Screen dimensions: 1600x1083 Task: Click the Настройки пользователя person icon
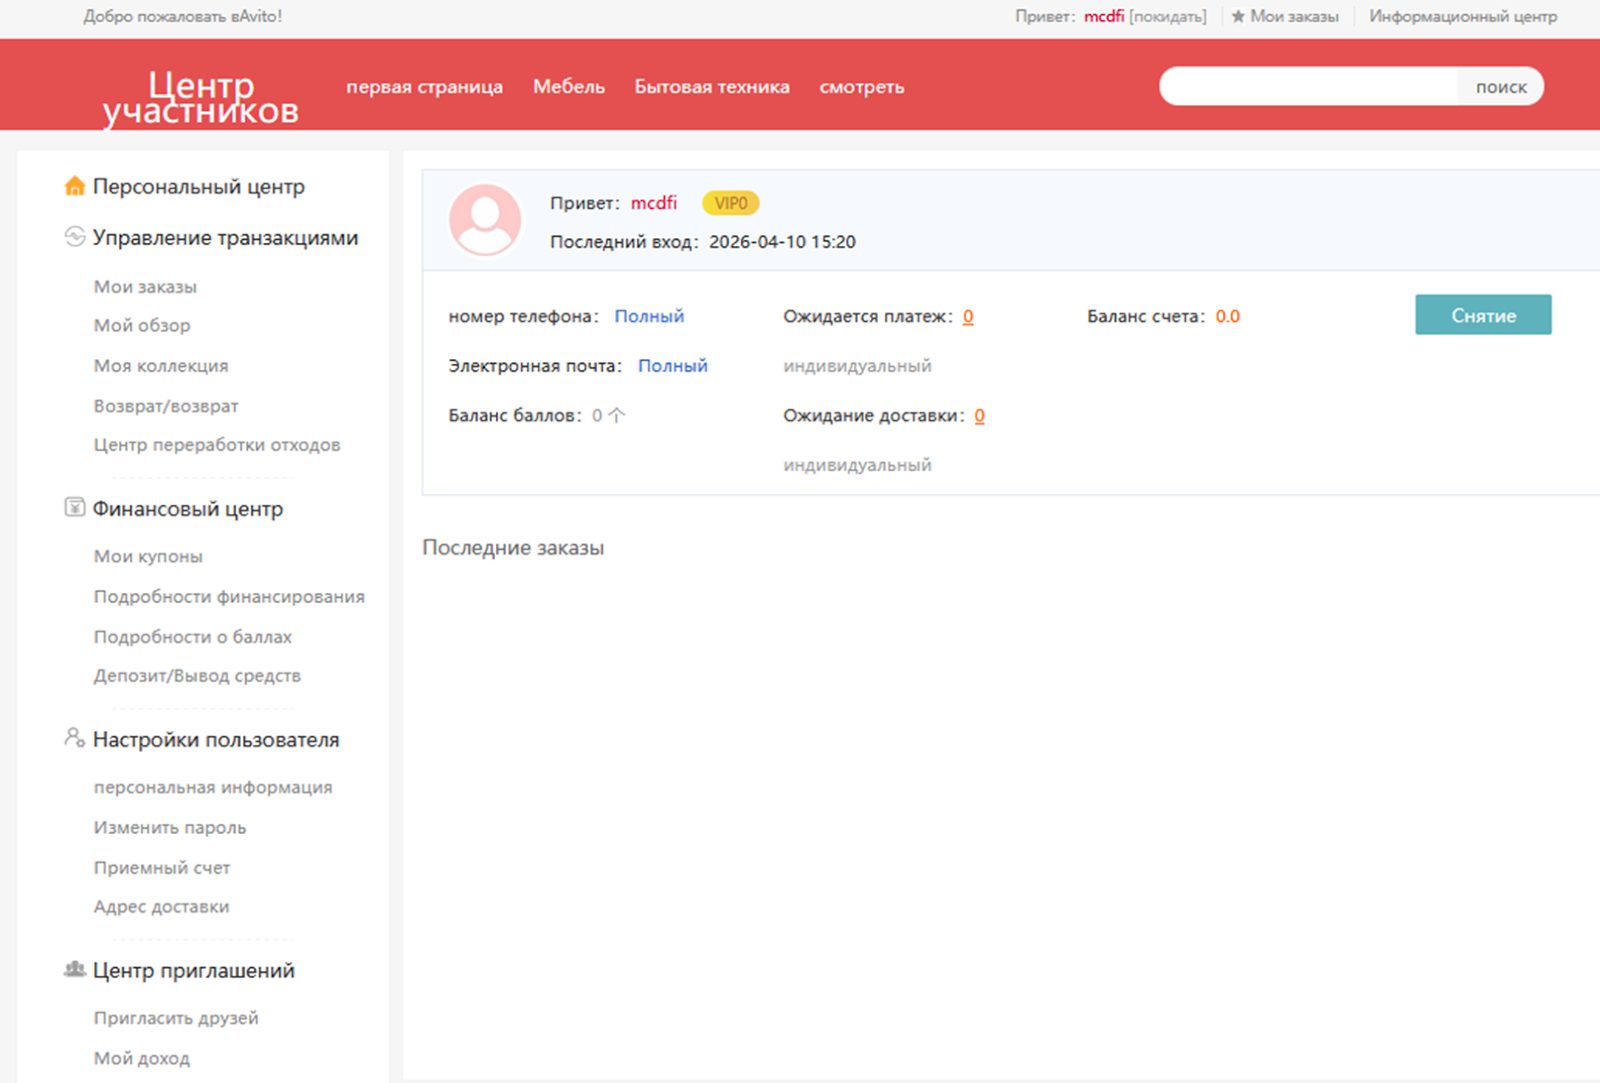(x=74, y=738)
